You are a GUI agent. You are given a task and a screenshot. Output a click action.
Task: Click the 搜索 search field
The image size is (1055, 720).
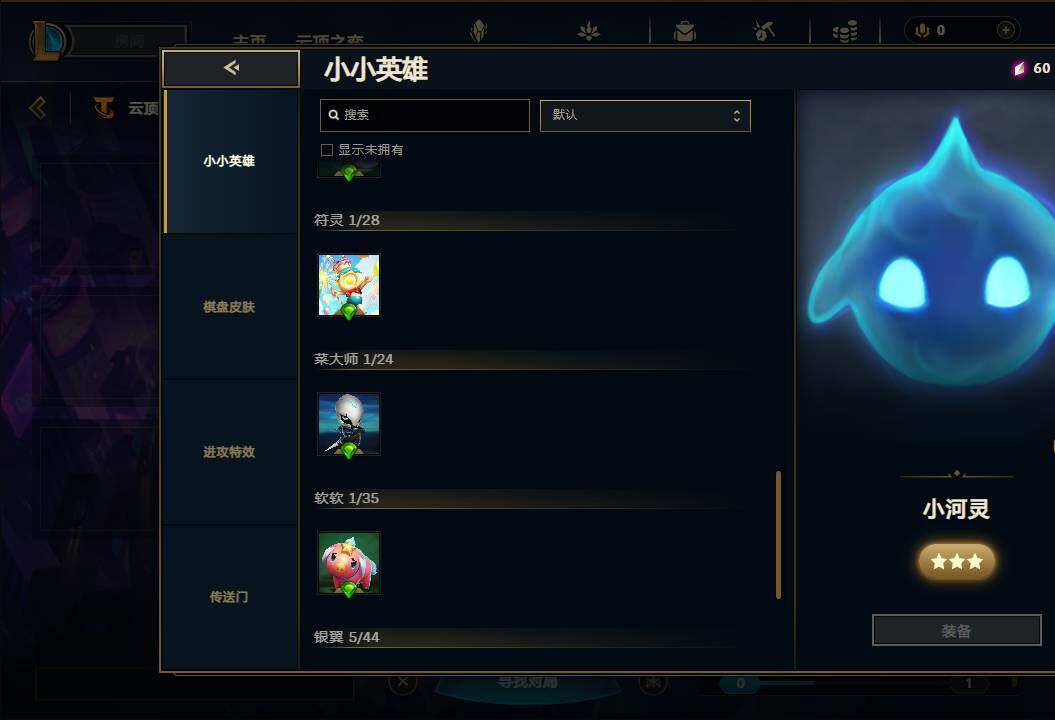[x=425, y=116]
